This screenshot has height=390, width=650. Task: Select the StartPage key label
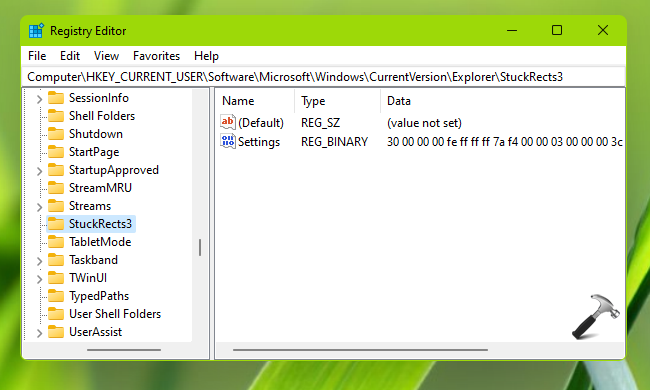(x=94, y=152)
